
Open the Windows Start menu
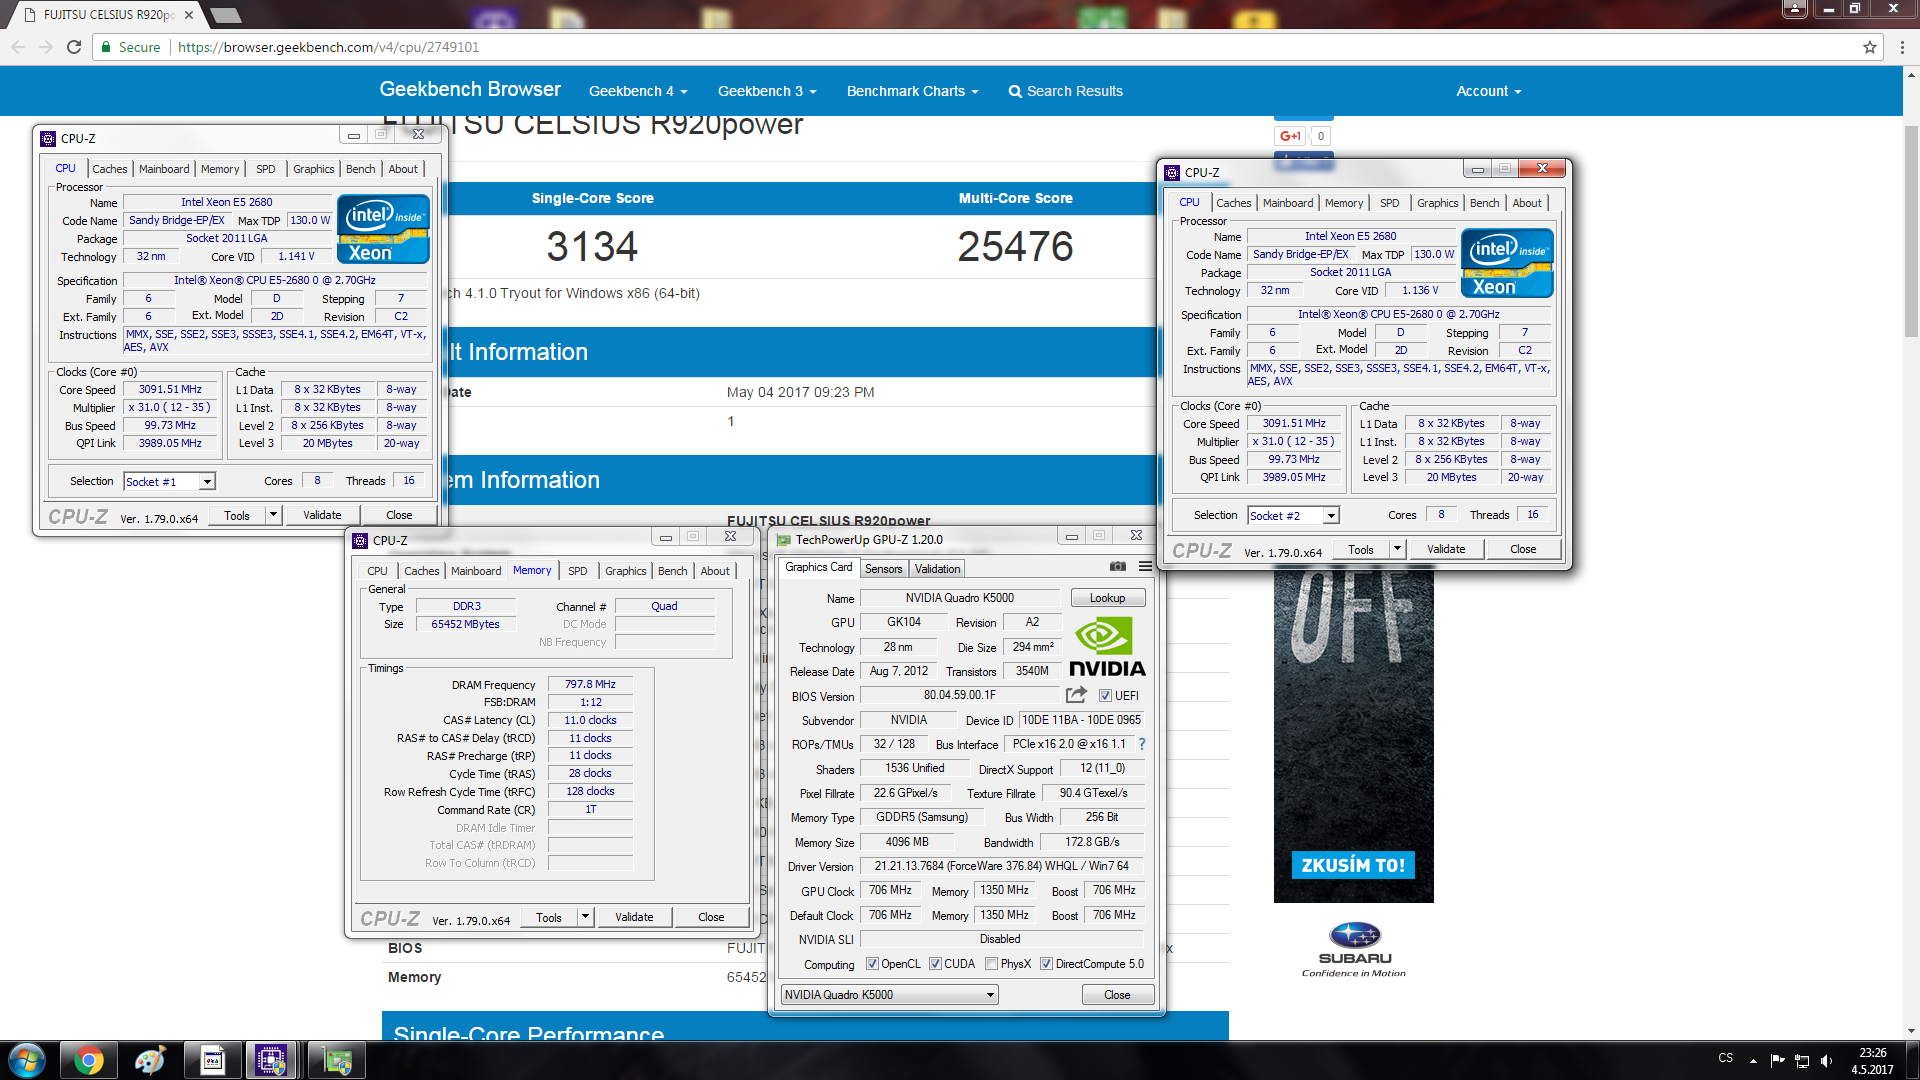click(x=27, y=1060)
